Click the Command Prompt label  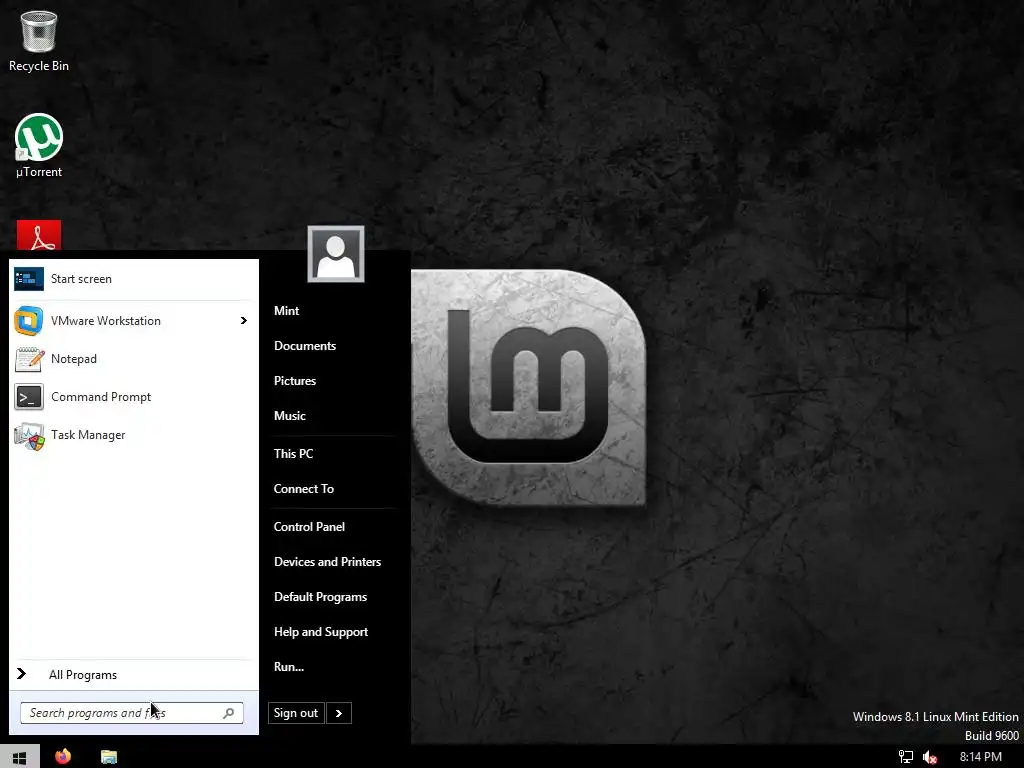tap(101, 397)
